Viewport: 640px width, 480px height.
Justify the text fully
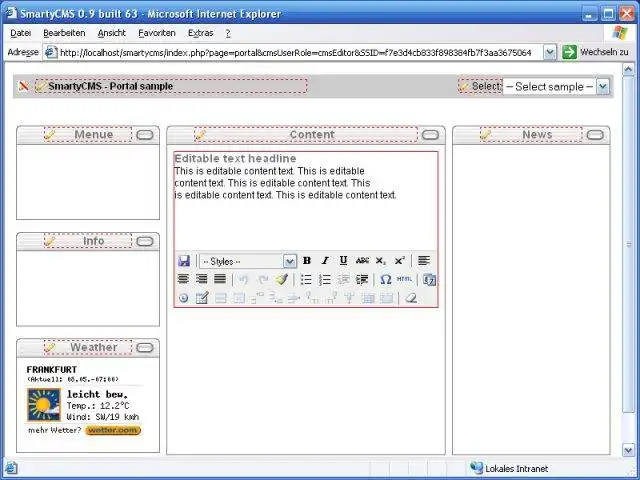coord(220,279)
